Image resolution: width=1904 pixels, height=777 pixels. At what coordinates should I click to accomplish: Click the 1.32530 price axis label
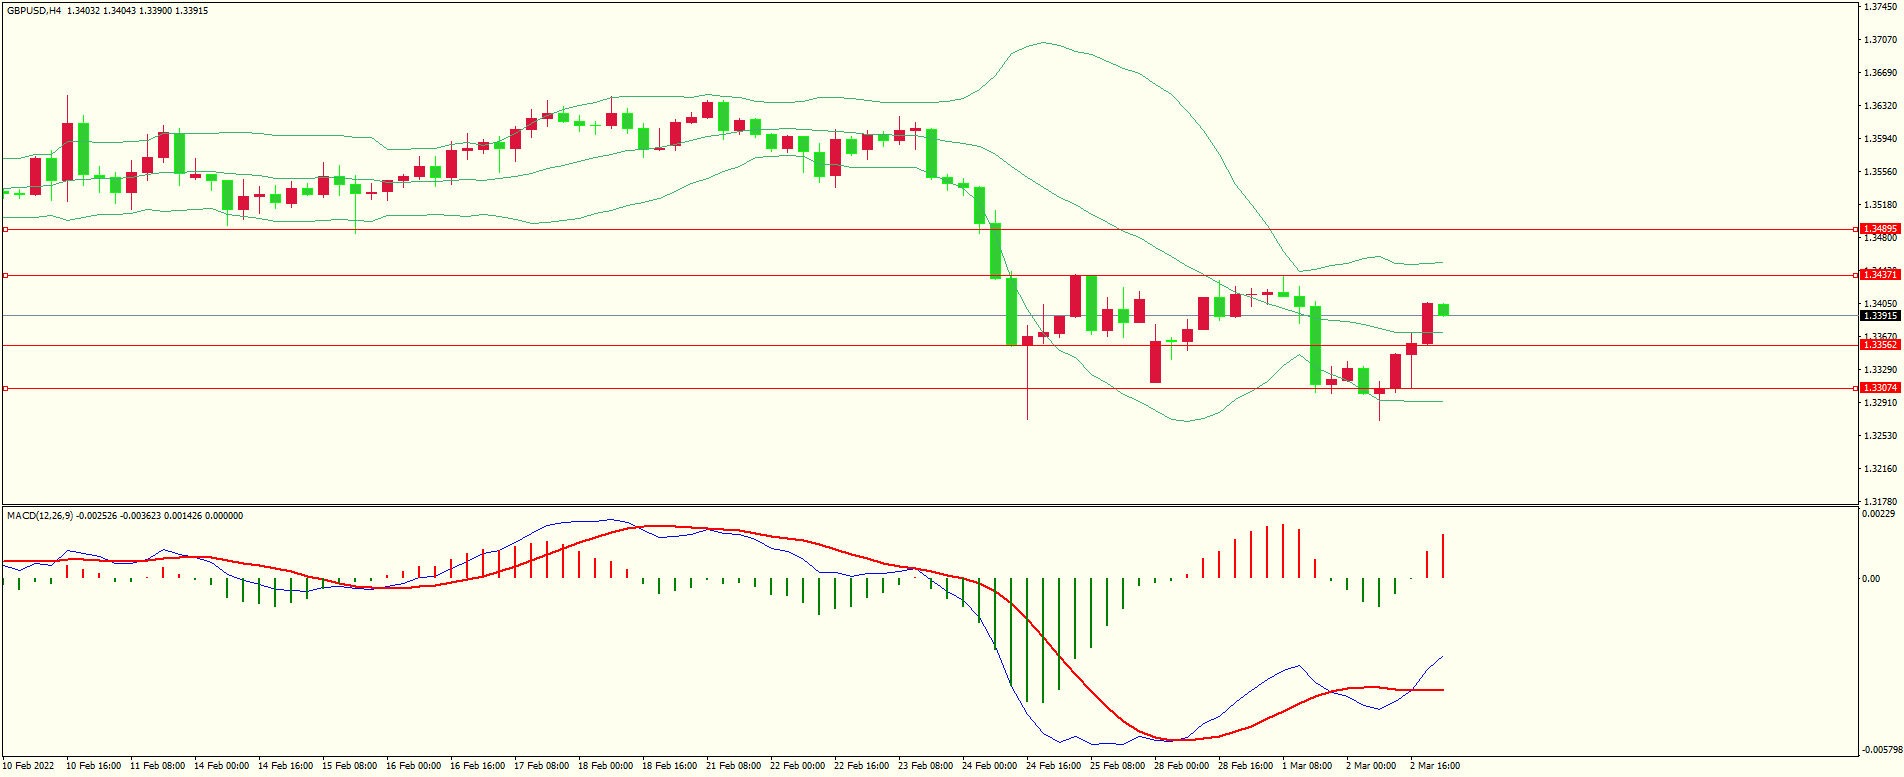[1881, 436]
